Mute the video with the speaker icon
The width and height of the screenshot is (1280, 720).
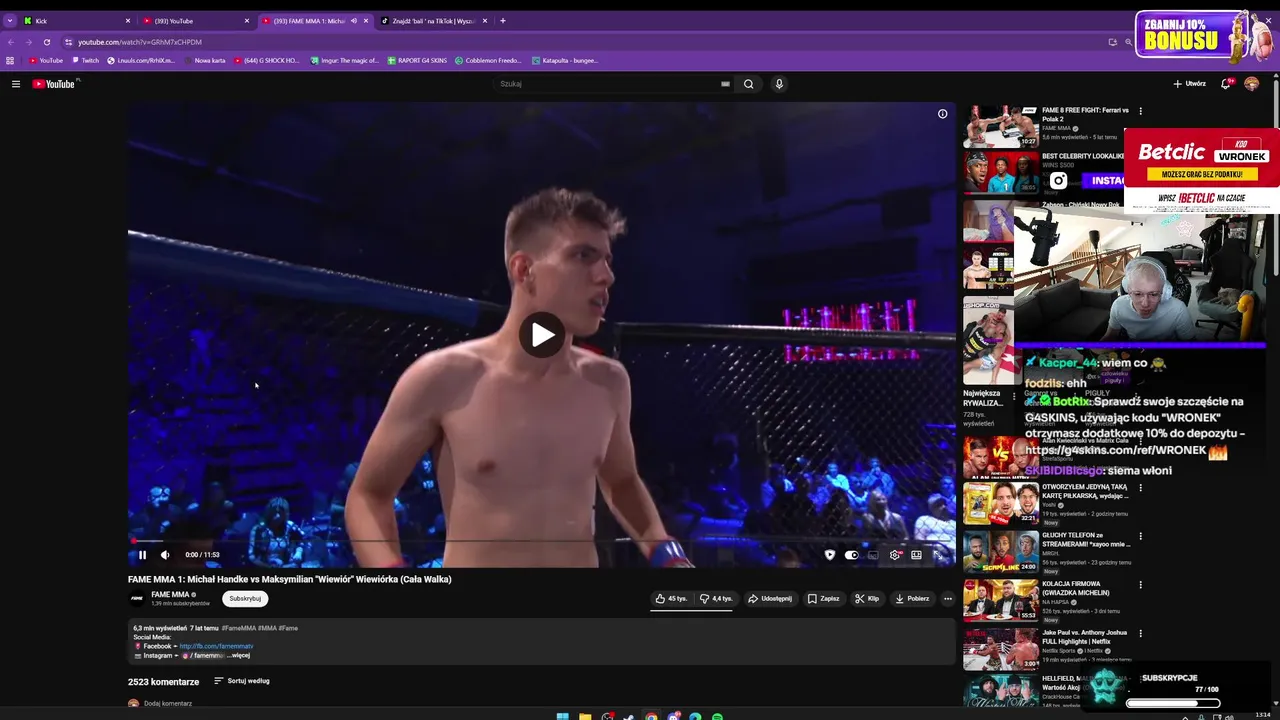point(165,555)
